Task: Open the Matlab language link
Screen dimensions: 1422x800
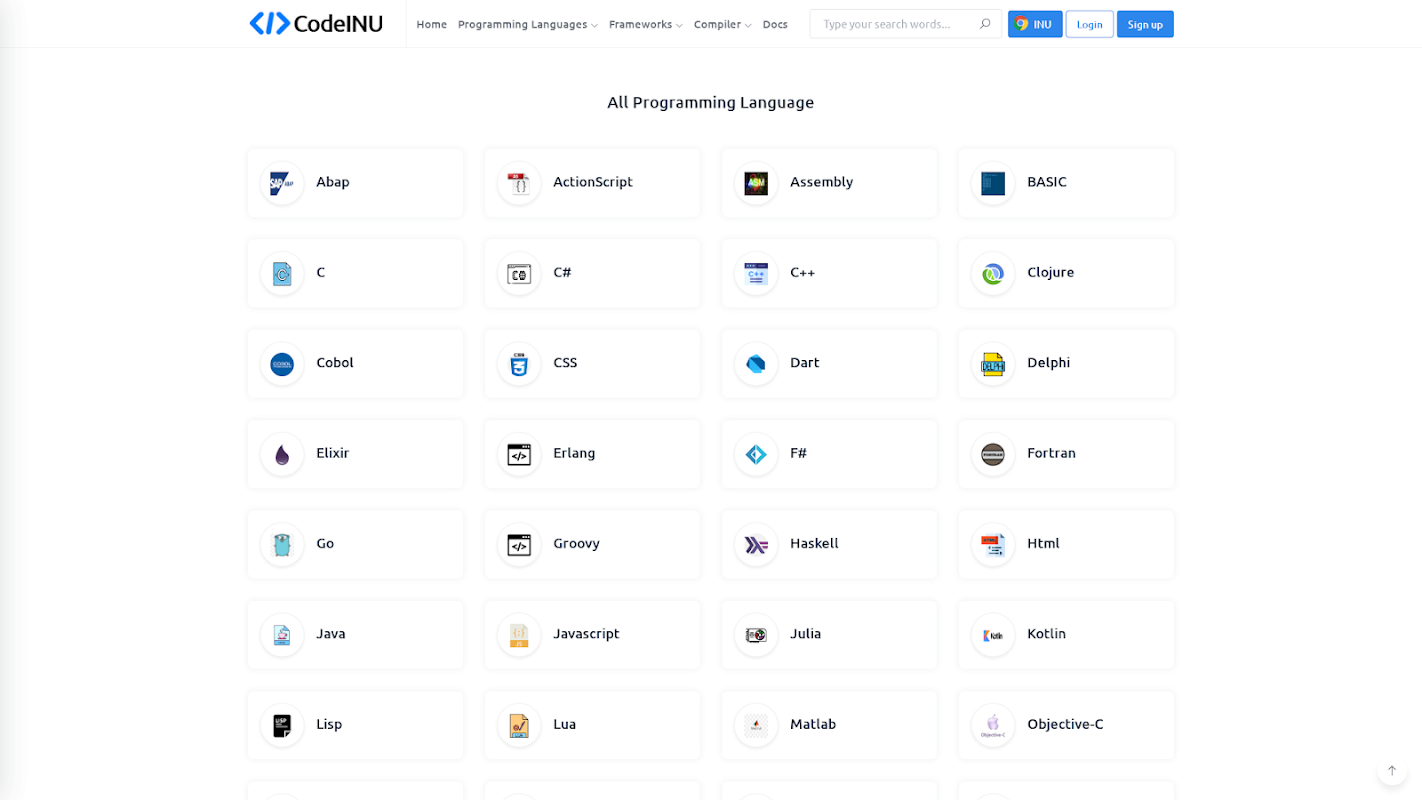Action: point(813,724)
